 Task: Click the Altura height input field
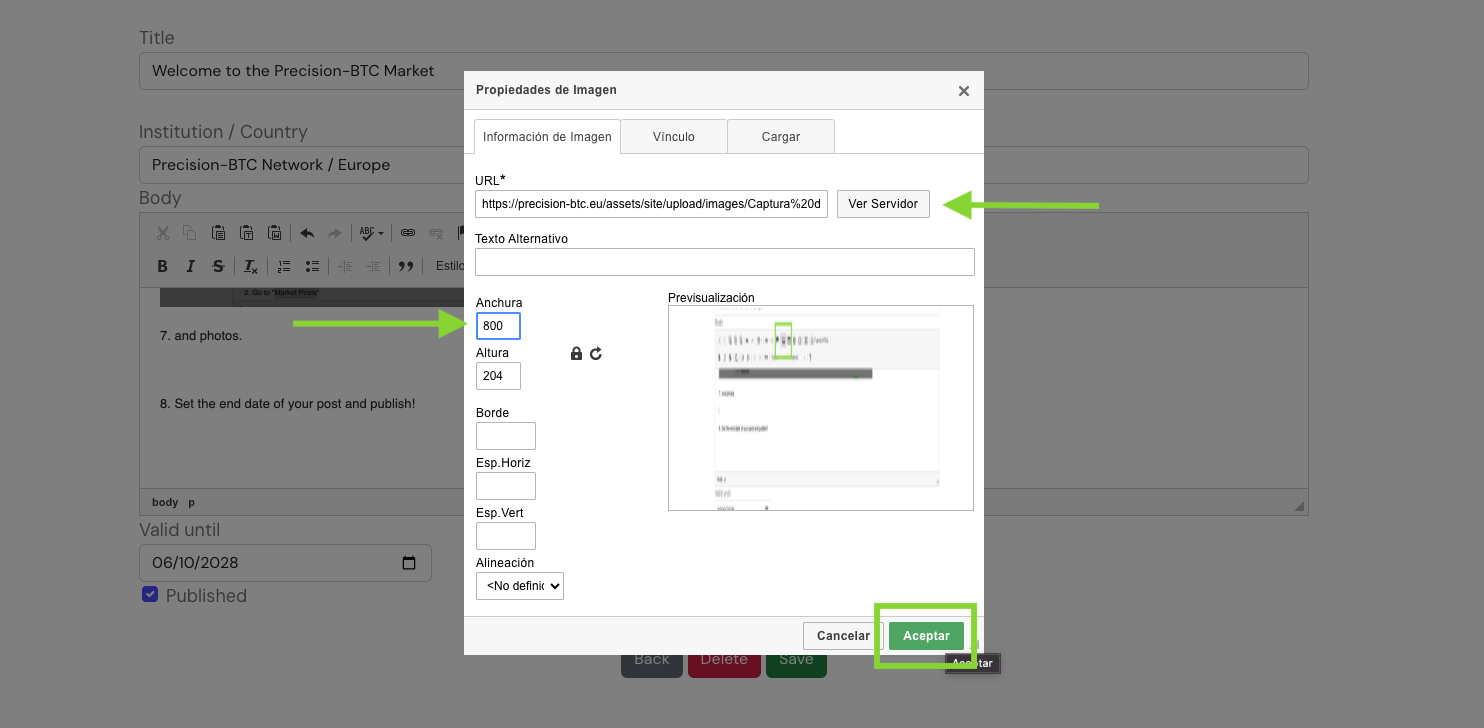click(x=498, y=376)
